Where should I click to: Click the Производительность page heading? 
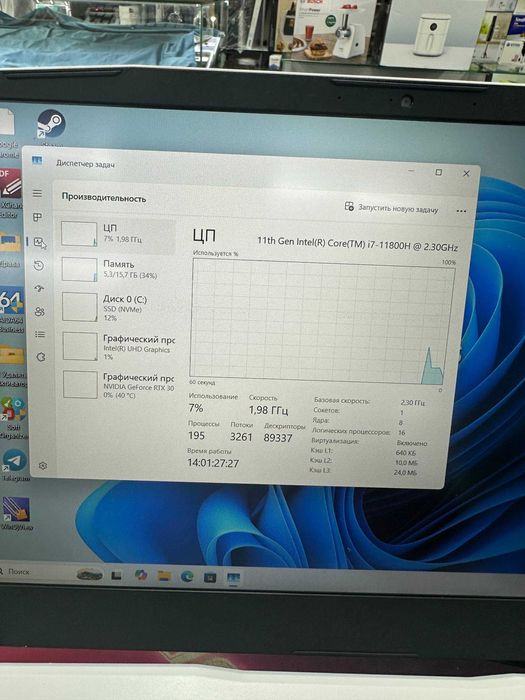(104, 198)
